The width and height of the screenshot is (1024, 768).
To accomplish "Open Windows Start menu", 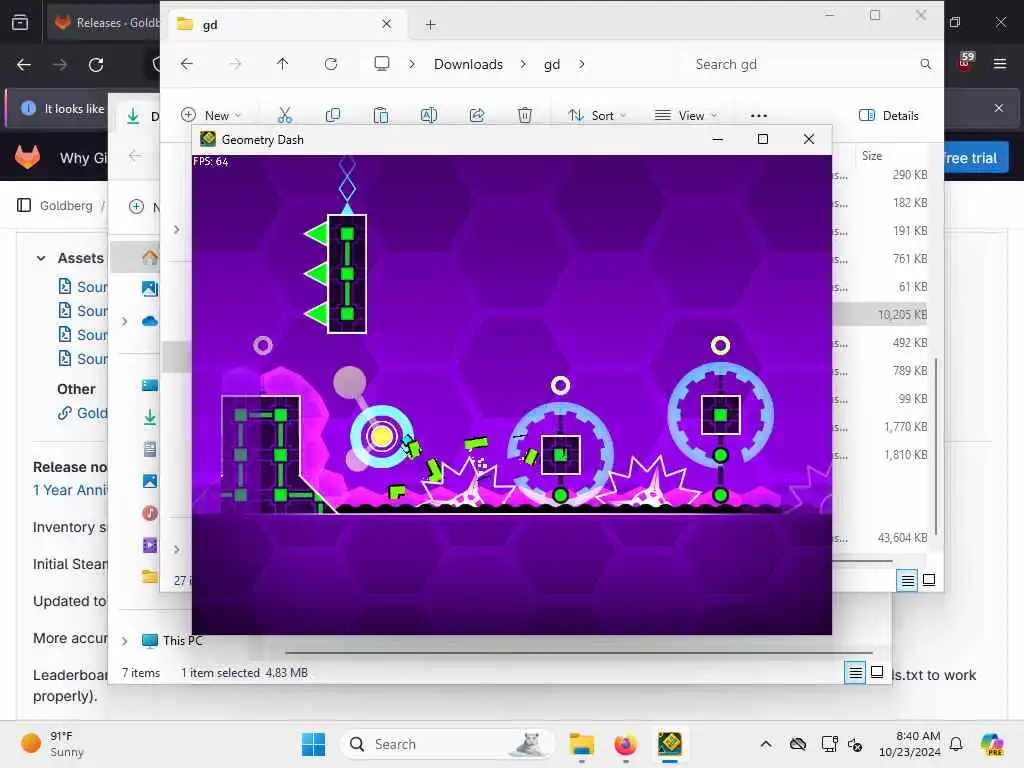I will pyautogui.click(x=313, y=744).
